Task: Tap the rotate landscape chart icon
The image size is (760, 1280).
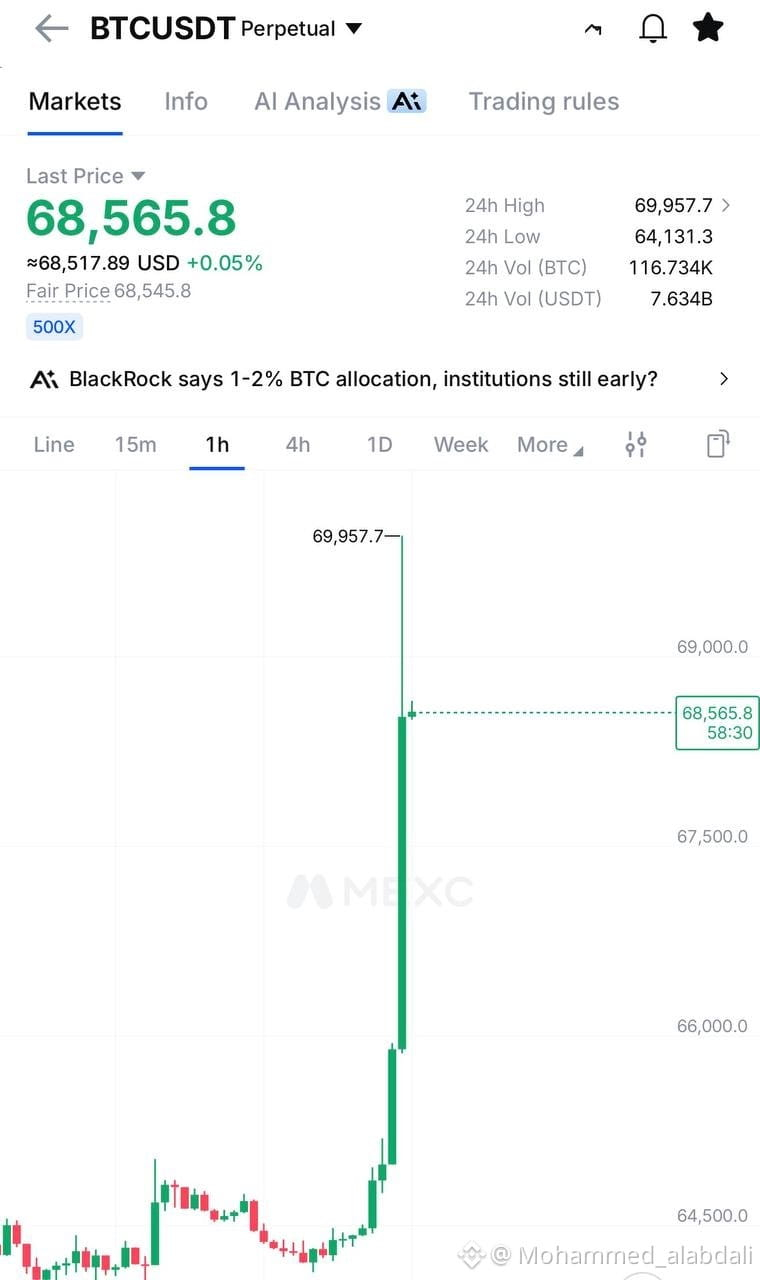Action: [717, 444]
